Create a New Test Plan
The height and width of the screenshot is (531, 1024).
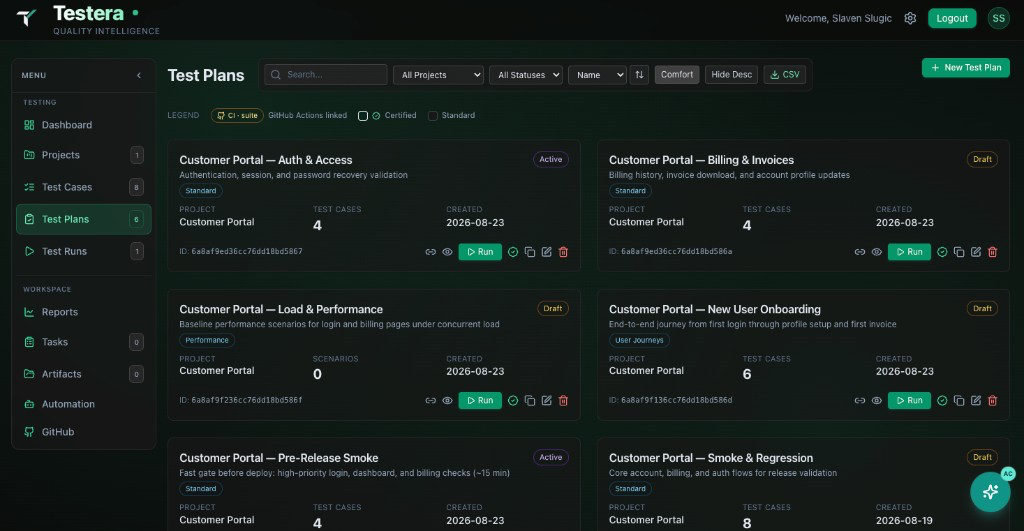click(x=965, y=67)
